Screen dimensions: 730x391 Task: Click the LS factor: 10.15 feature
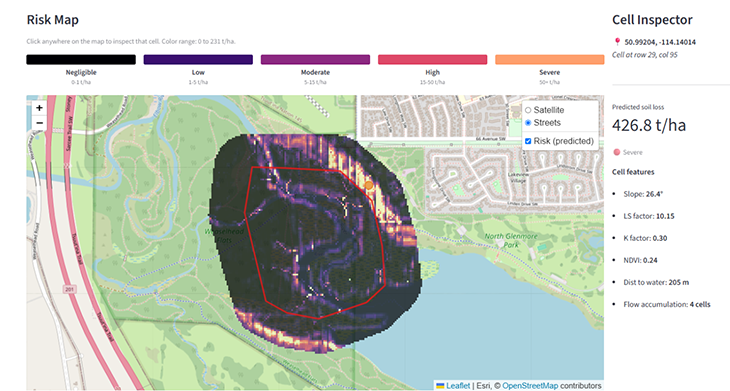coord(649,216)
